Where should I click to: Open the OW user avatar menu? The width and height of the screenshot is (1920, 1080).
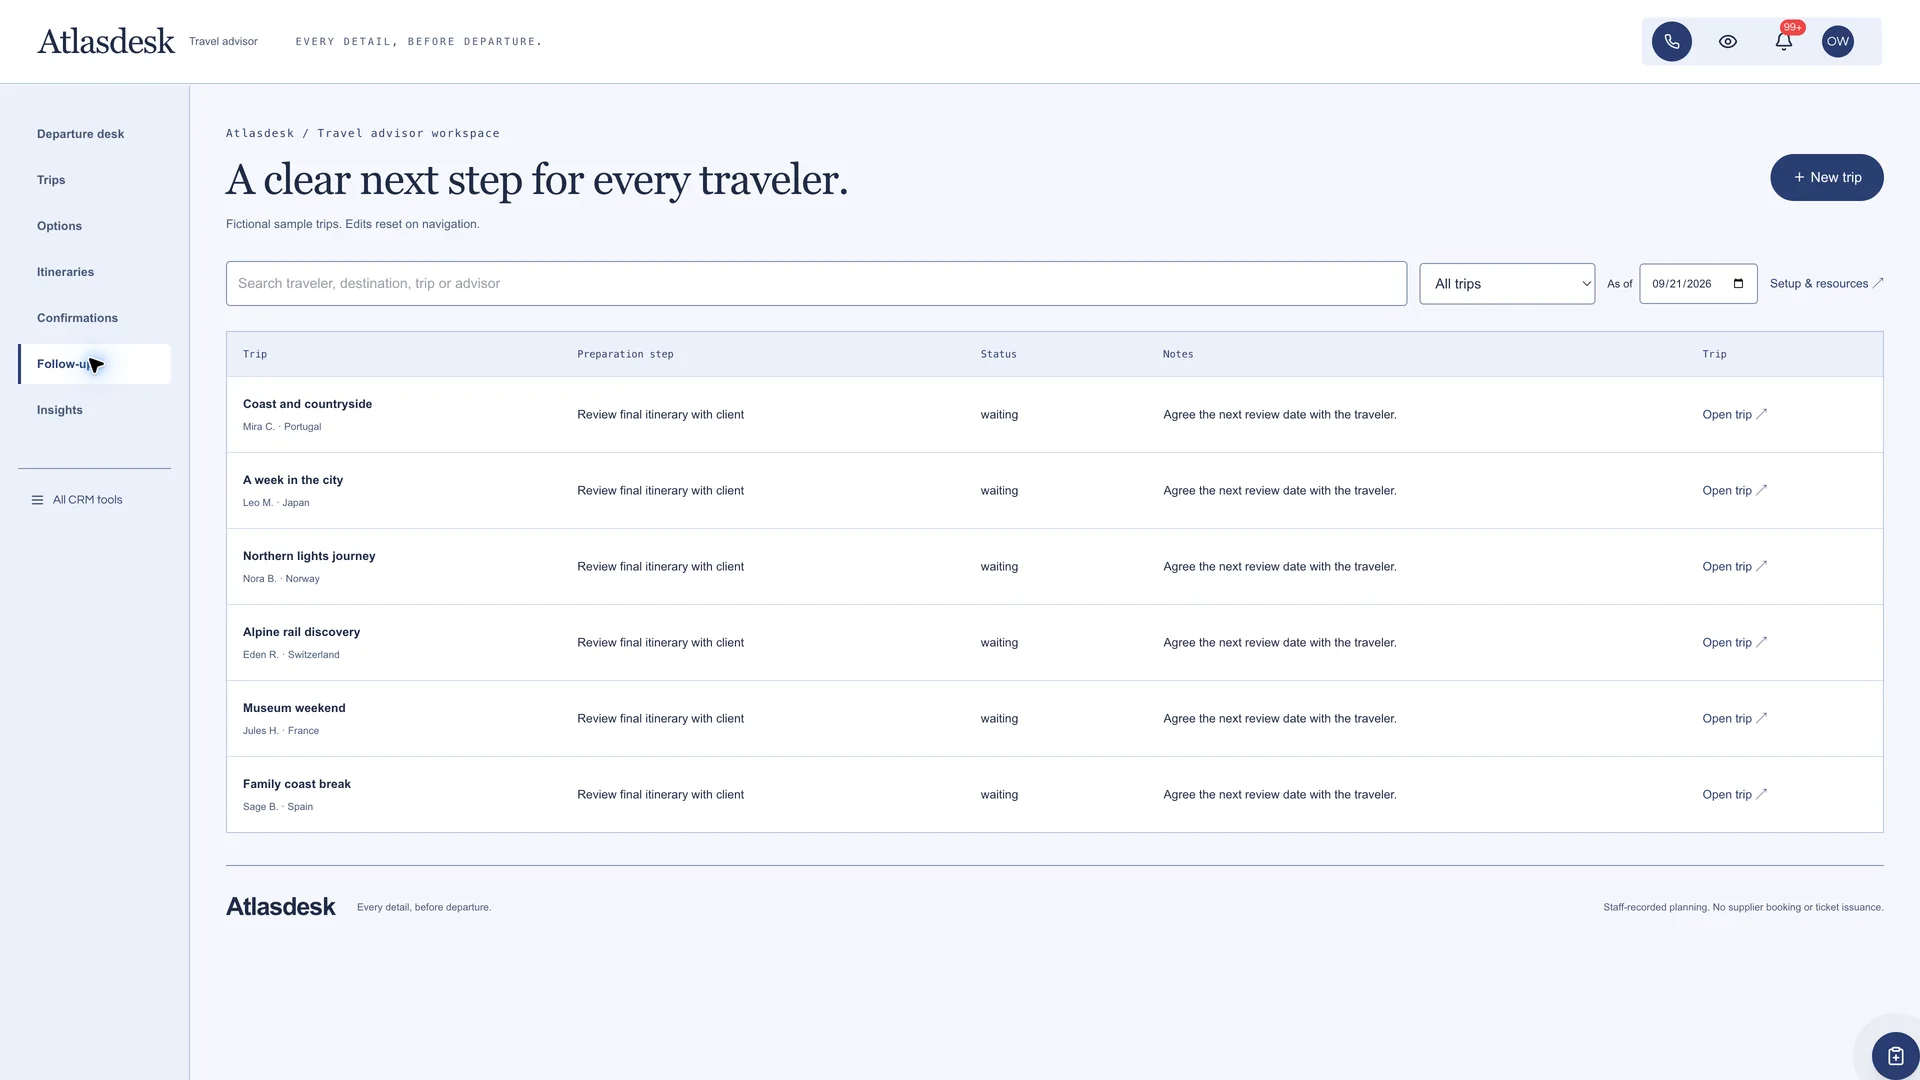pyautogui.click(x=1837, y=41)
